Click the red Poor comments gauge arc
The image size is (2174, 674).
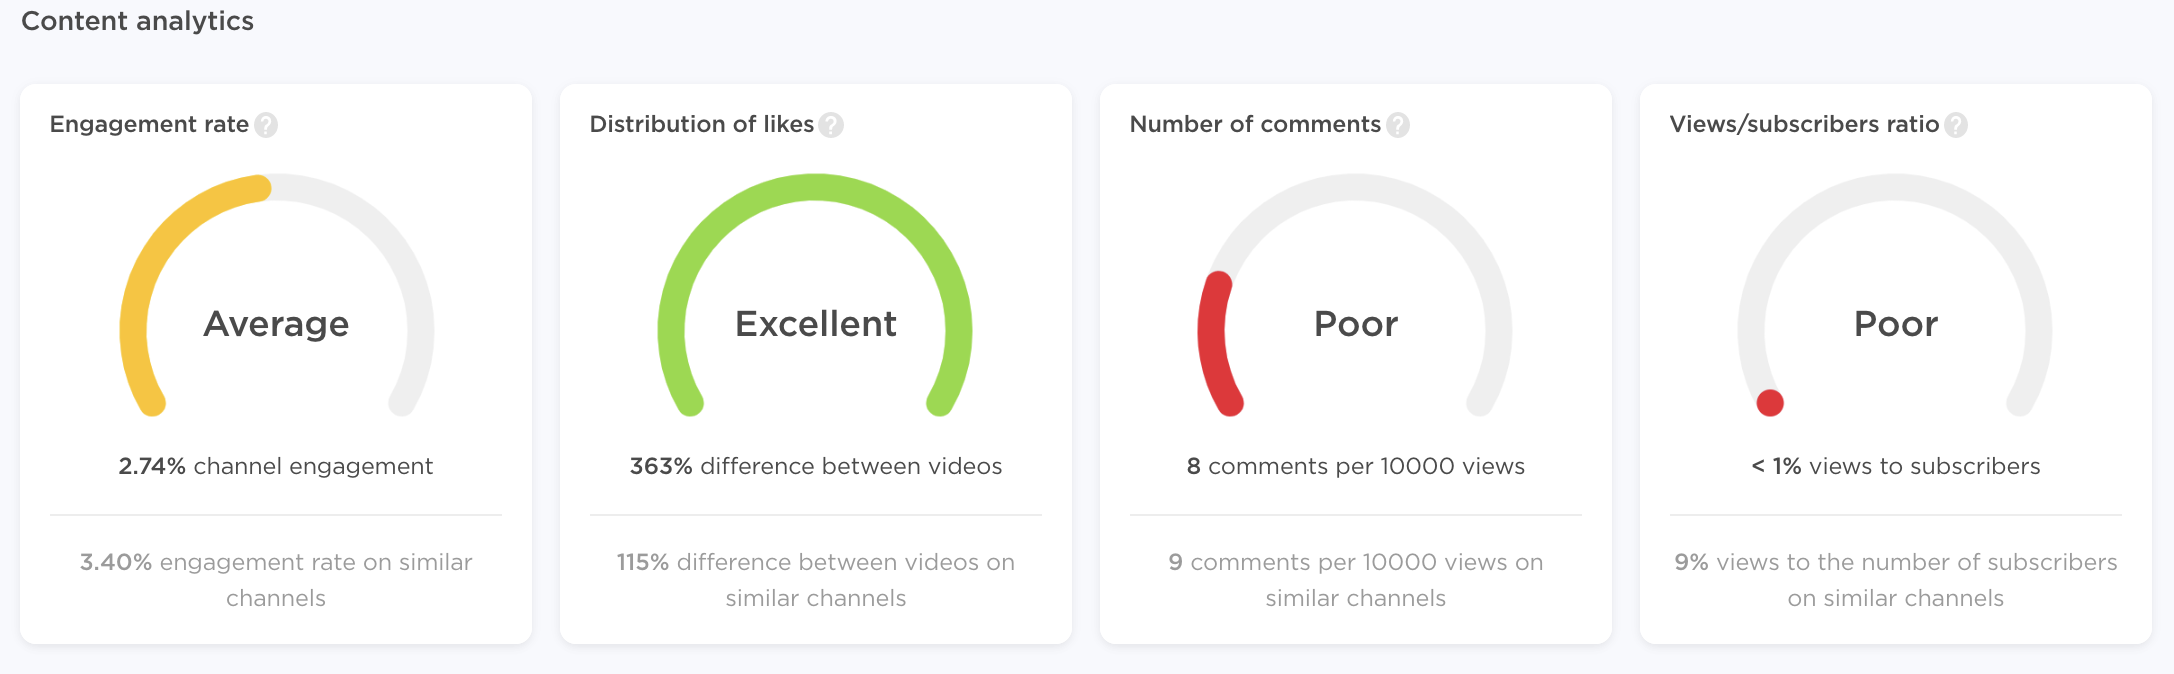(x=1214, y=340)
